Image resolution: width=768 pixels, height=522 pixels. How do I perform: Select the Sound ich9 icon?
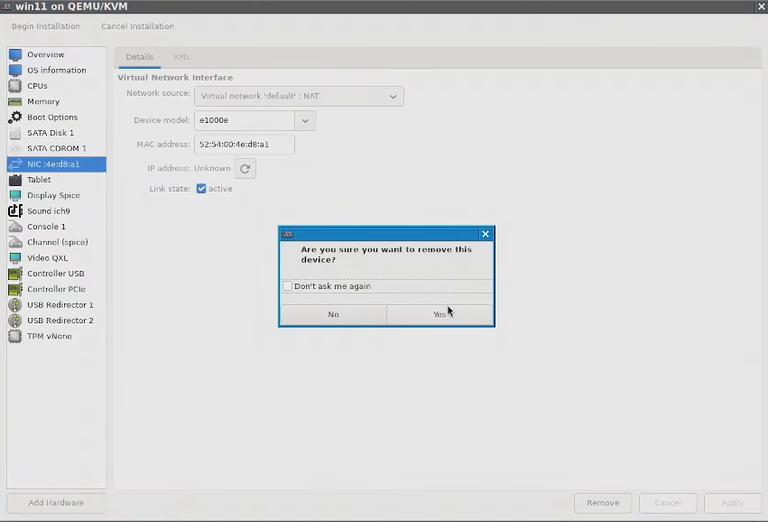[15, 211]
